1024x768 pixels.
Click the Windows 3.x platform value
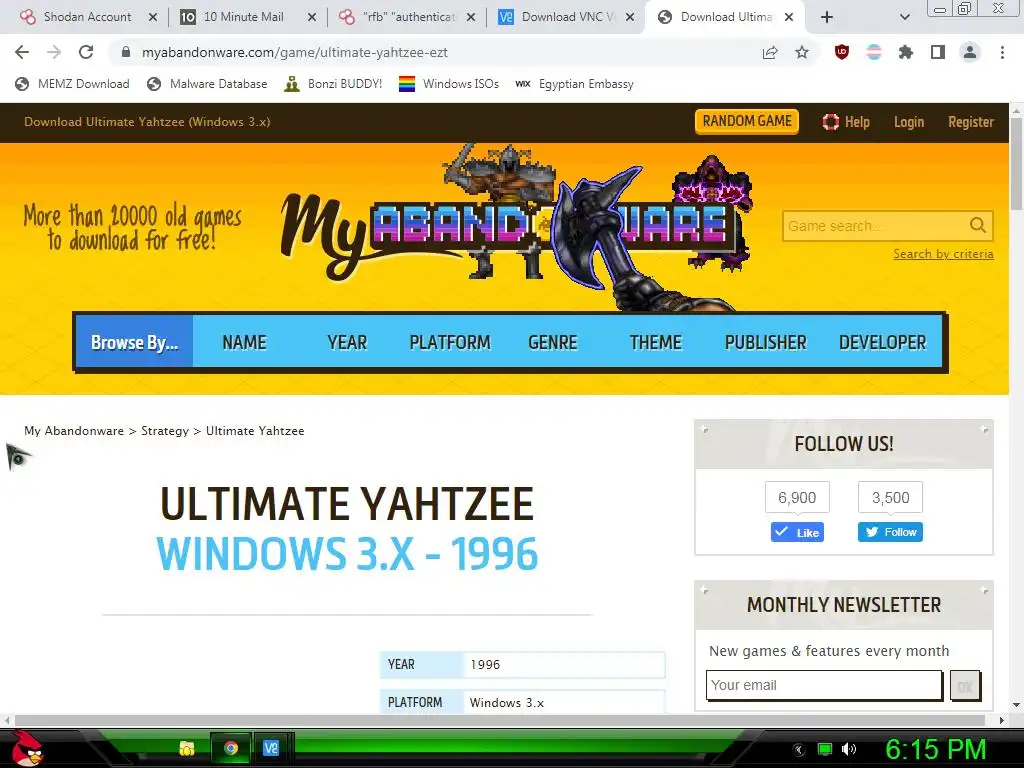[507, 703]
